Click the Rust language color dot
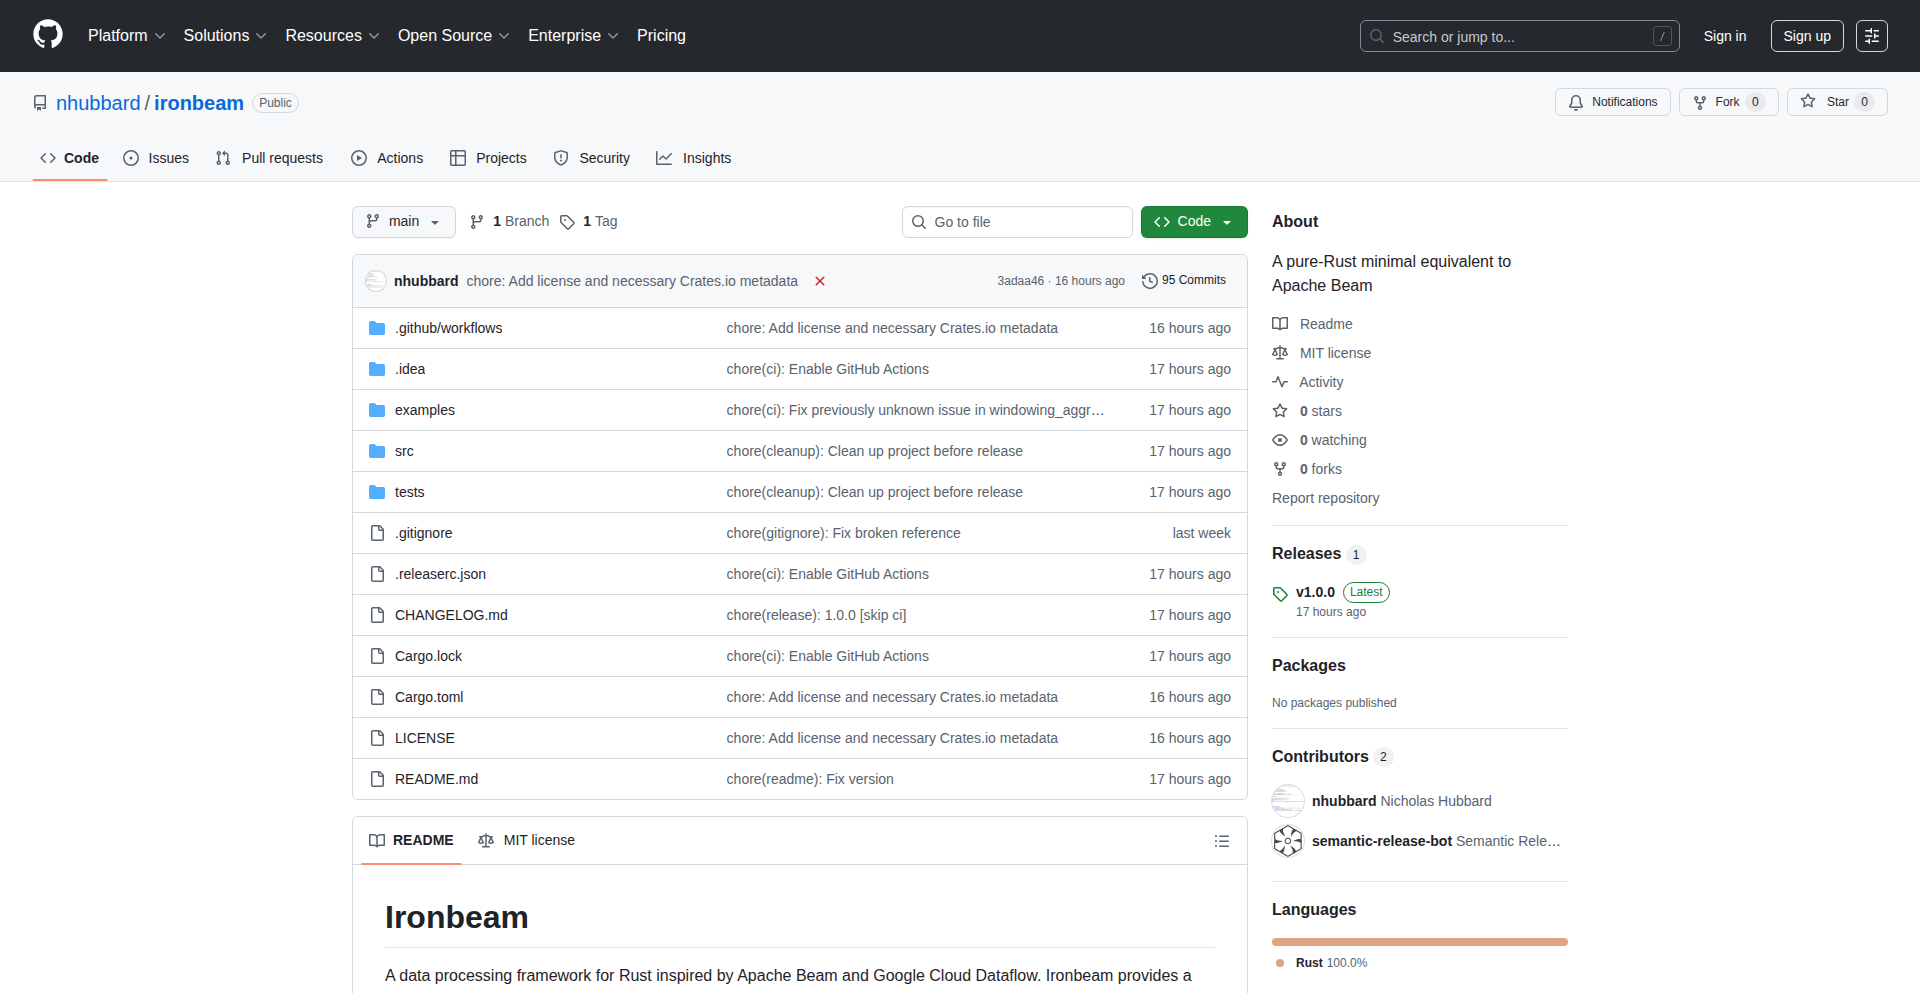The image size is (1920, 993). [1280, 963]
